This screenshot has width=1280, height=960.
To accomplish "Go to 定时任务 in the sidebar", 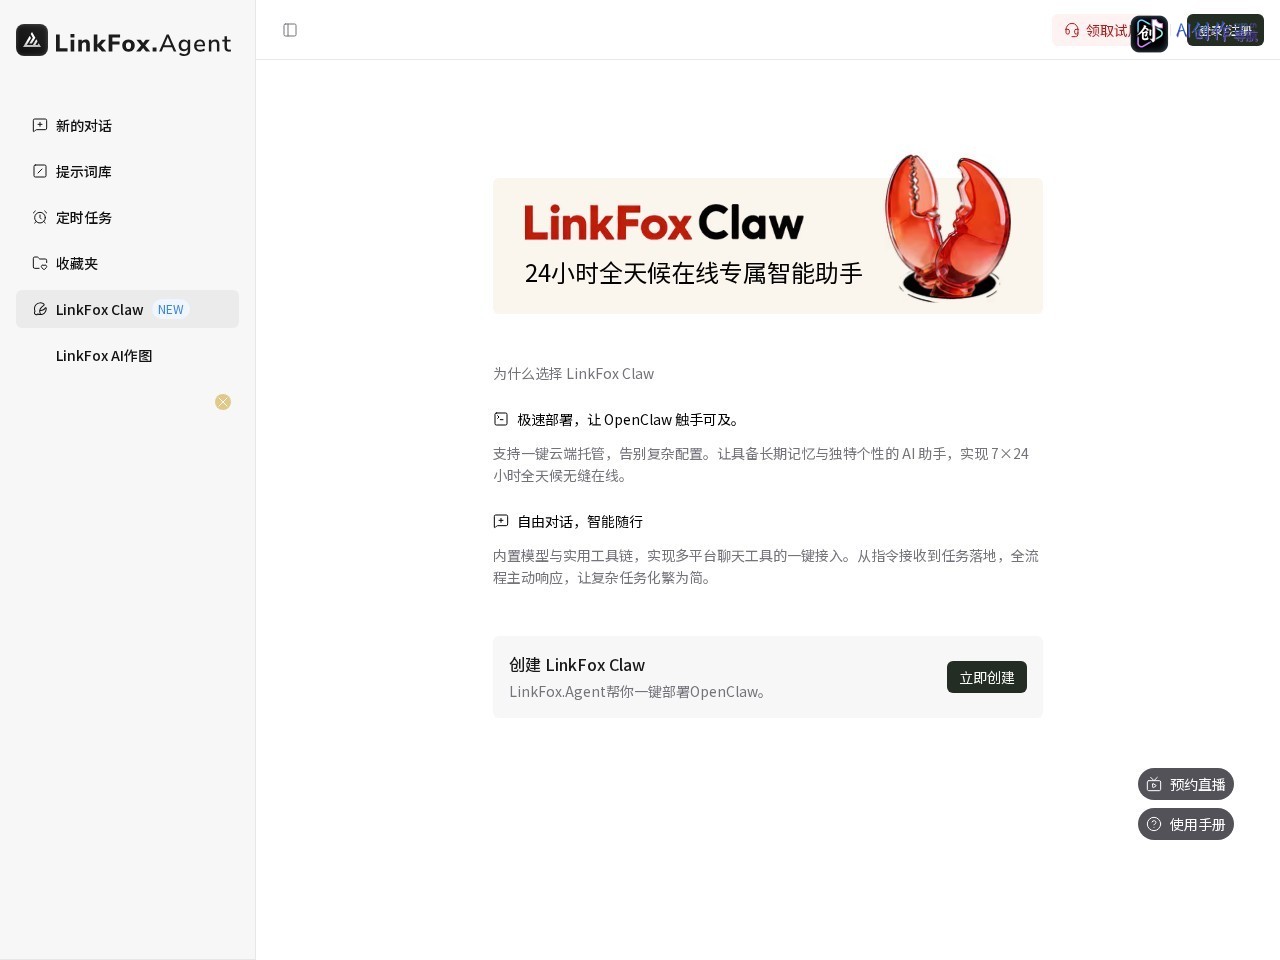I will pos(127,217).
